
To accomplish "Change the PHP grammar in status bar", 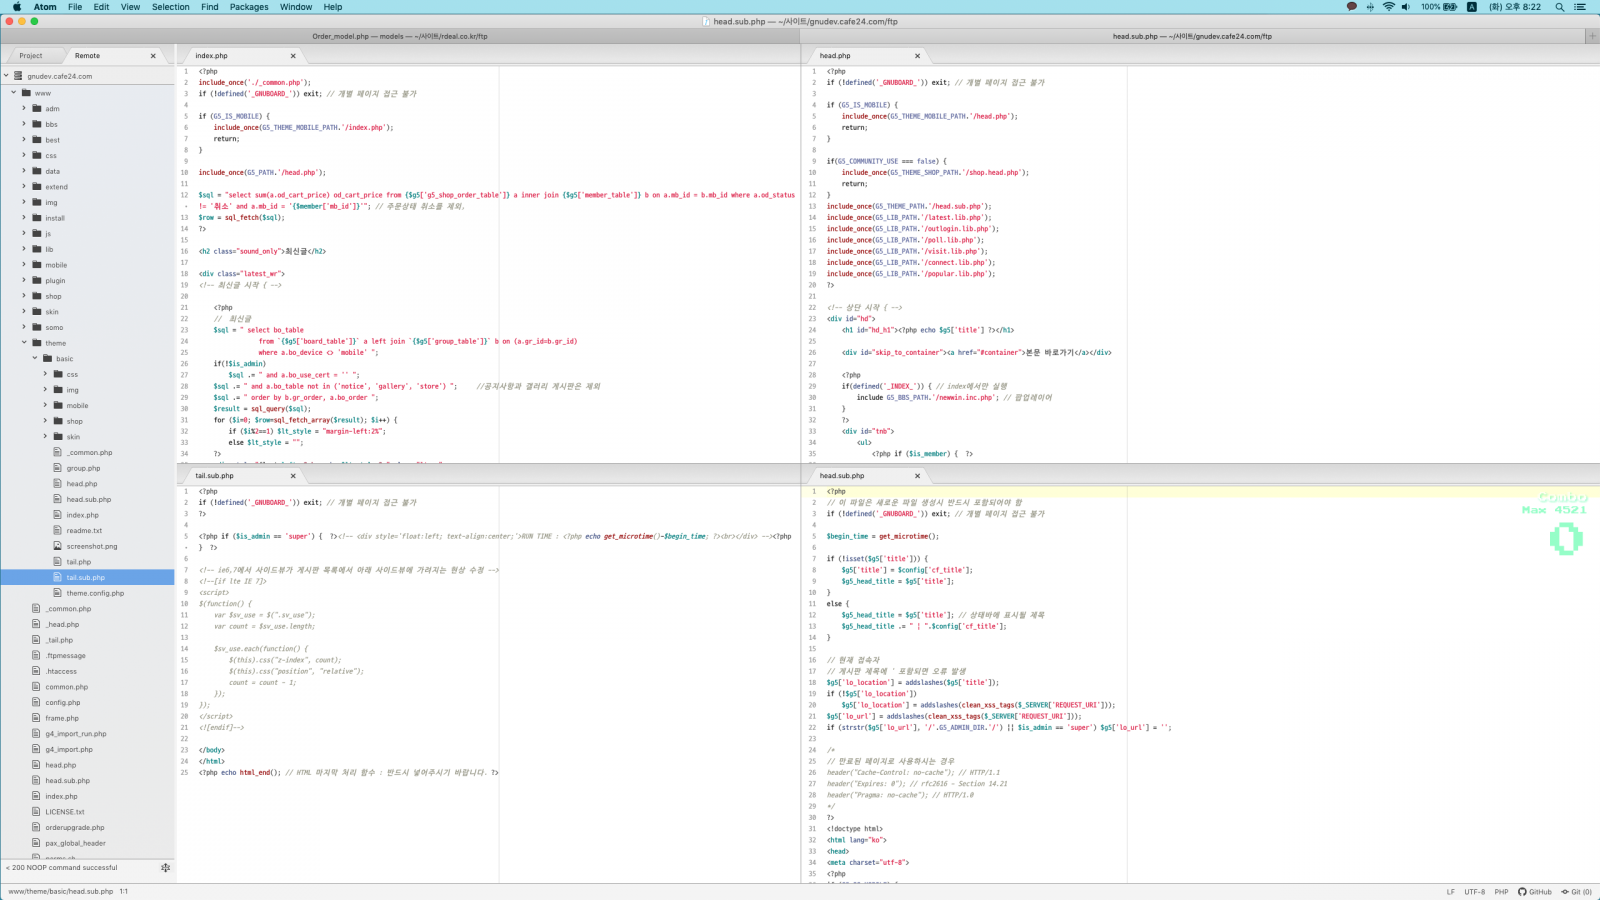I will coord(1501,892).
